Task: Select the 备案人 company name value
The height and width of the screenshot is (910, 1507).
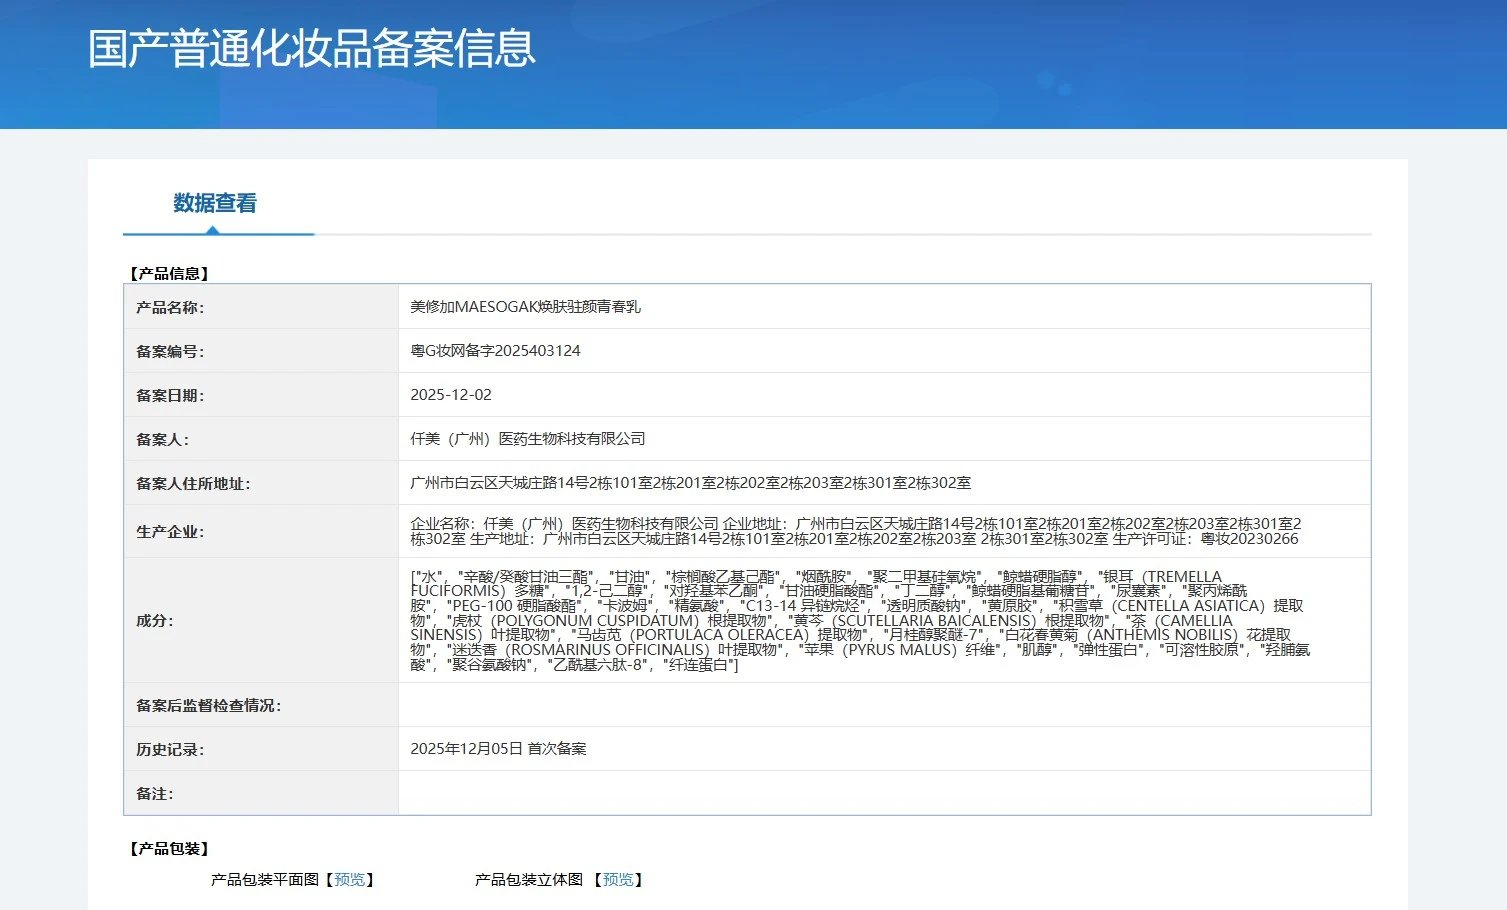Action: [528, 439]
